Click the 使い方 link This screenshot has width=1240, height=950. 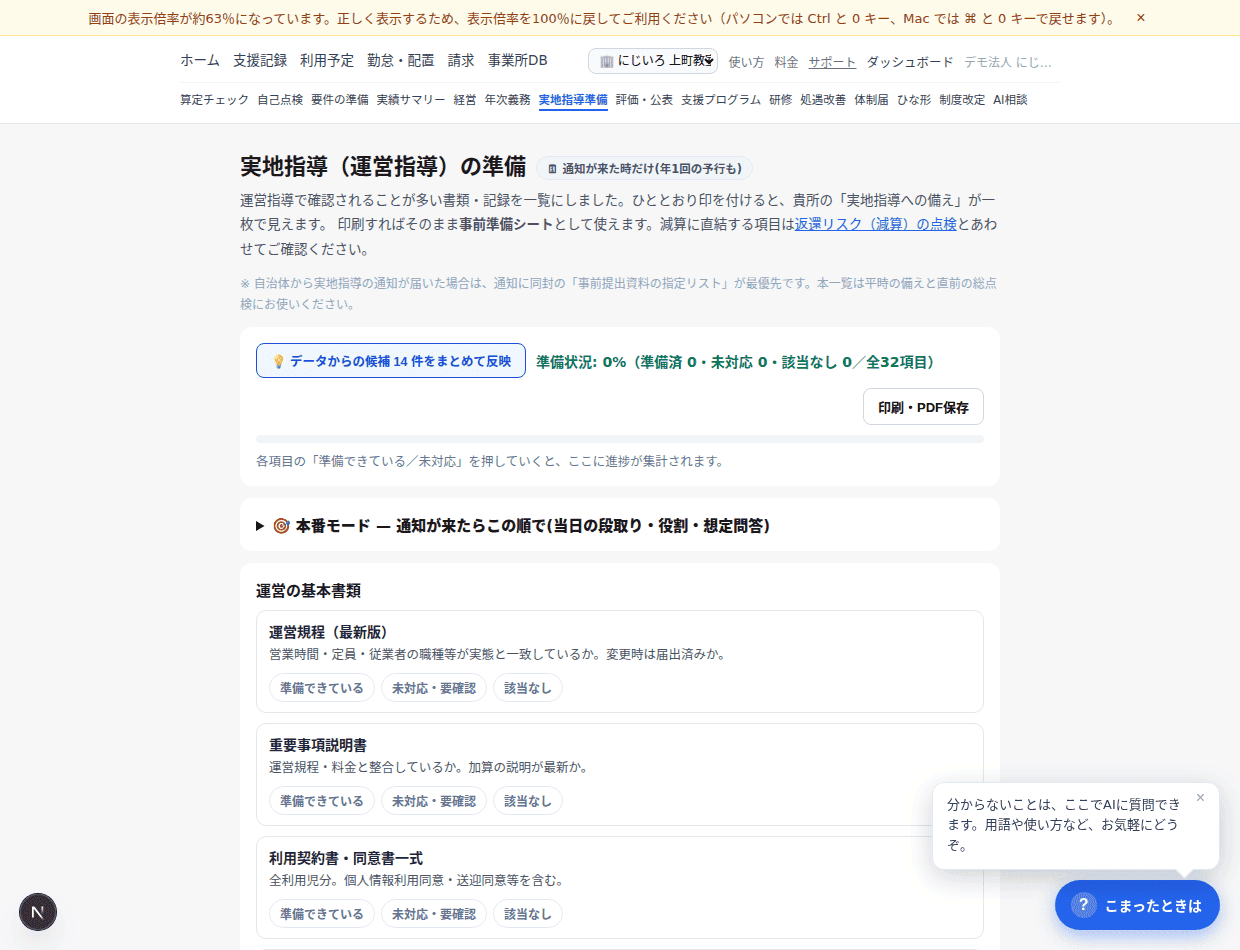pyautogui.click(x=746, y=62)
